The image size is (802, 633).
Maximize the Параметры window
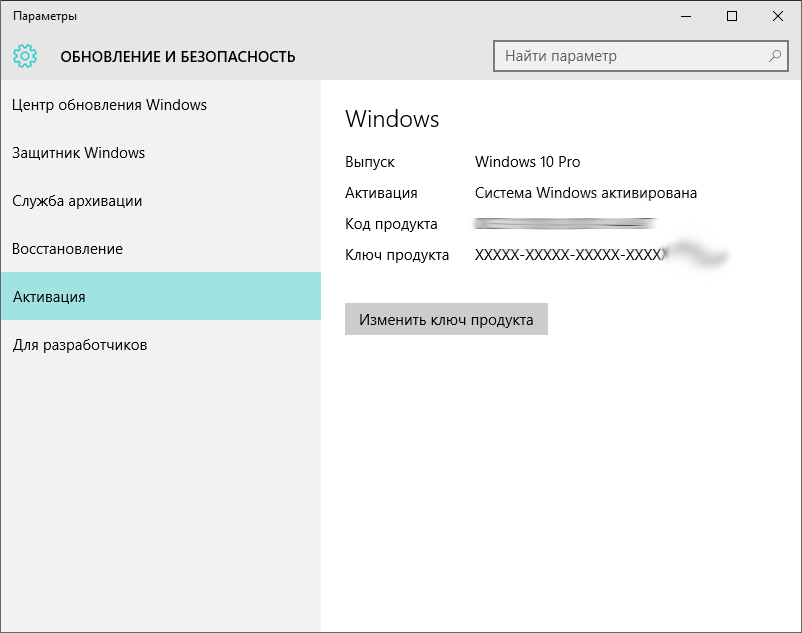[x=732, y=16]
